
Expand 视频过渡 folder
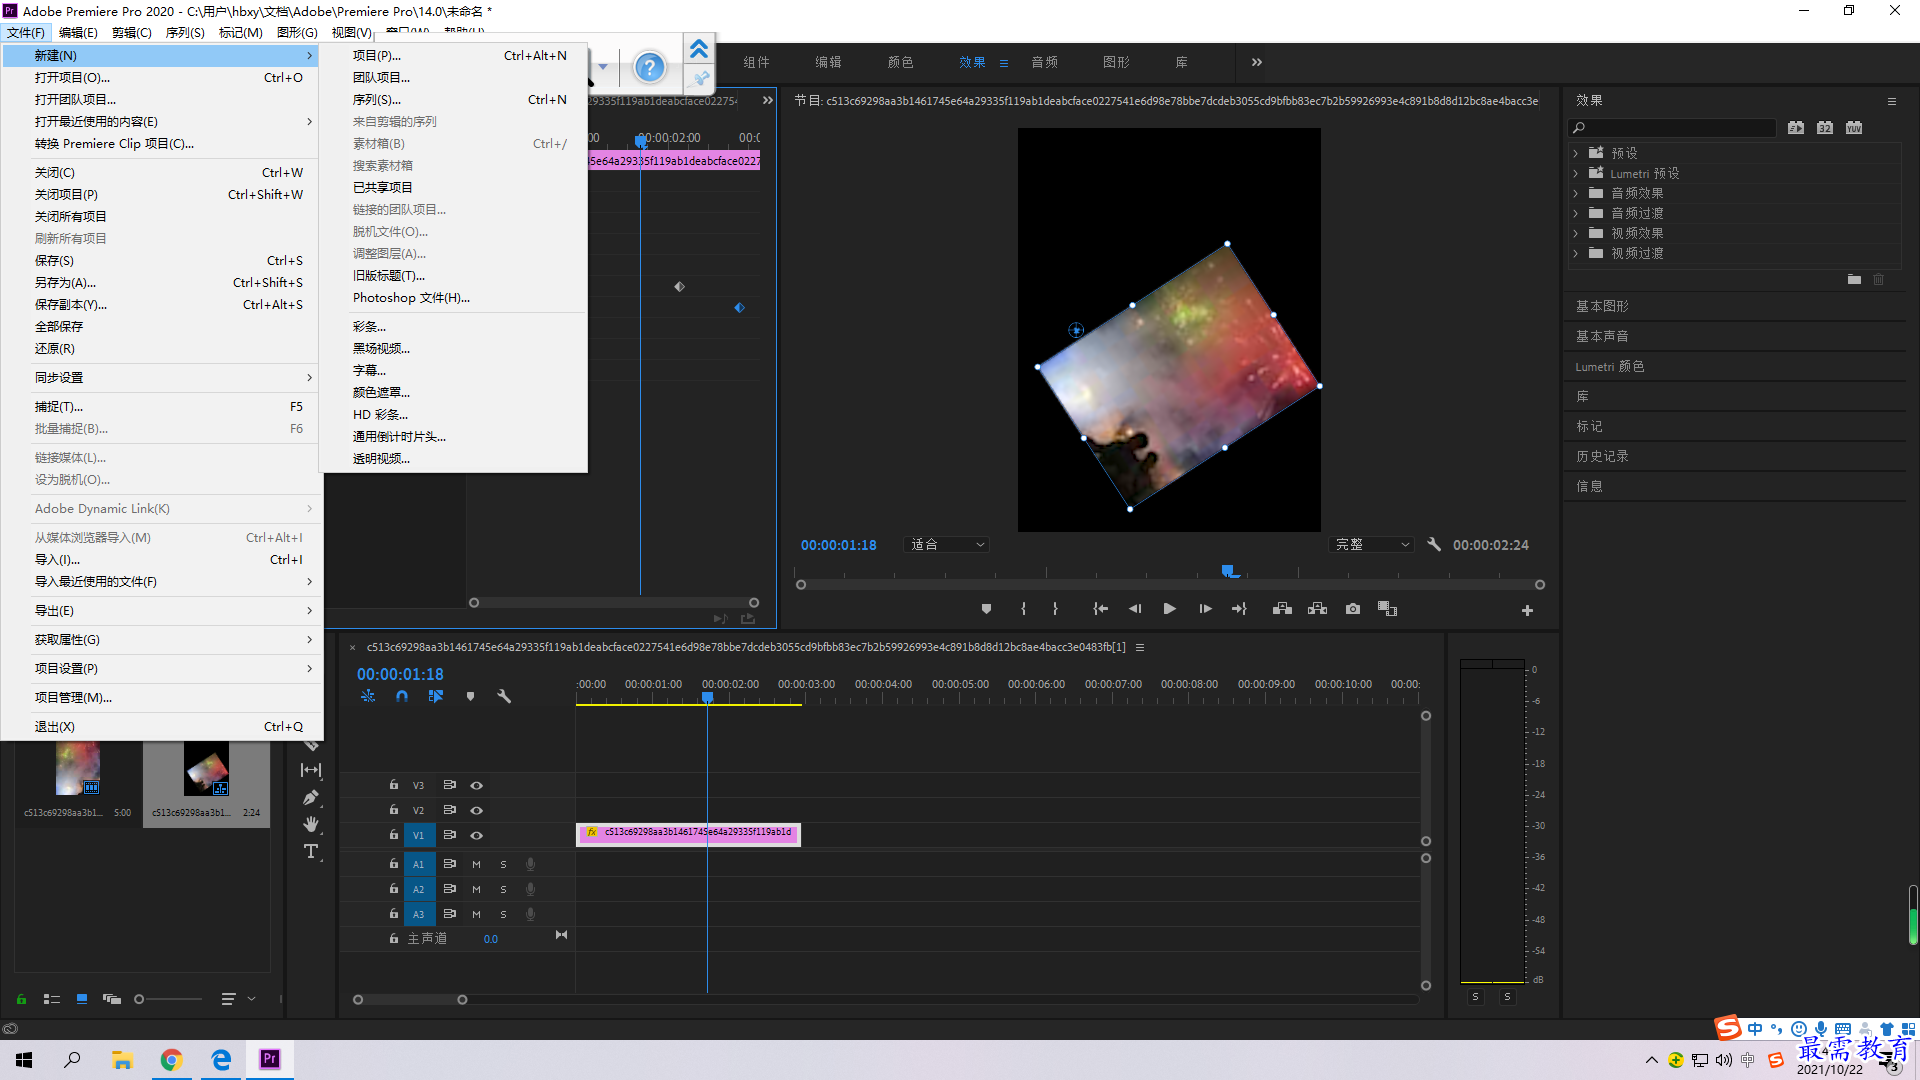(1575, 253)
